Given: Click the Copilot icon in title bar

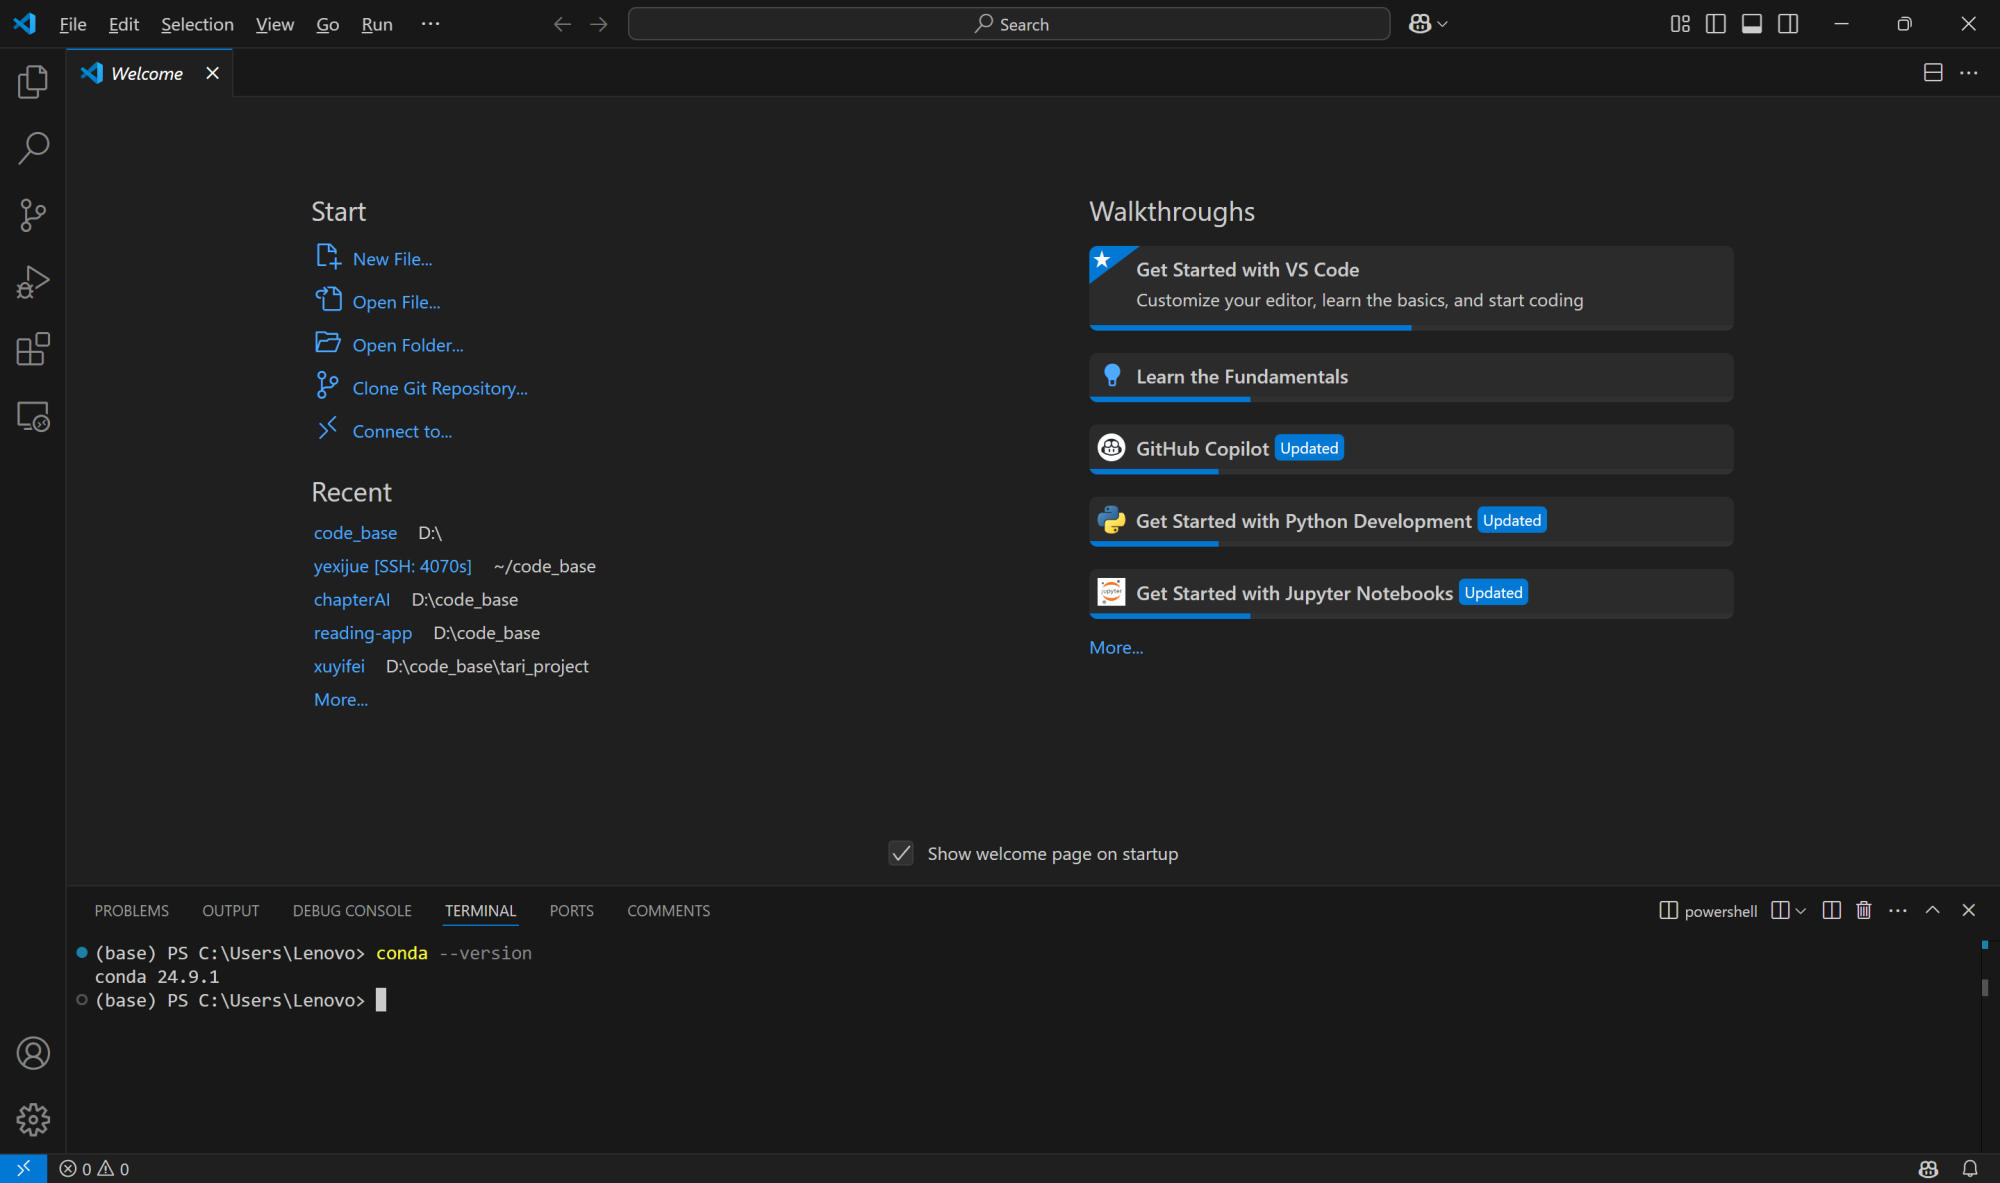Looking at the screenshot, I should pyautogui.click(x=1419, y=24).
